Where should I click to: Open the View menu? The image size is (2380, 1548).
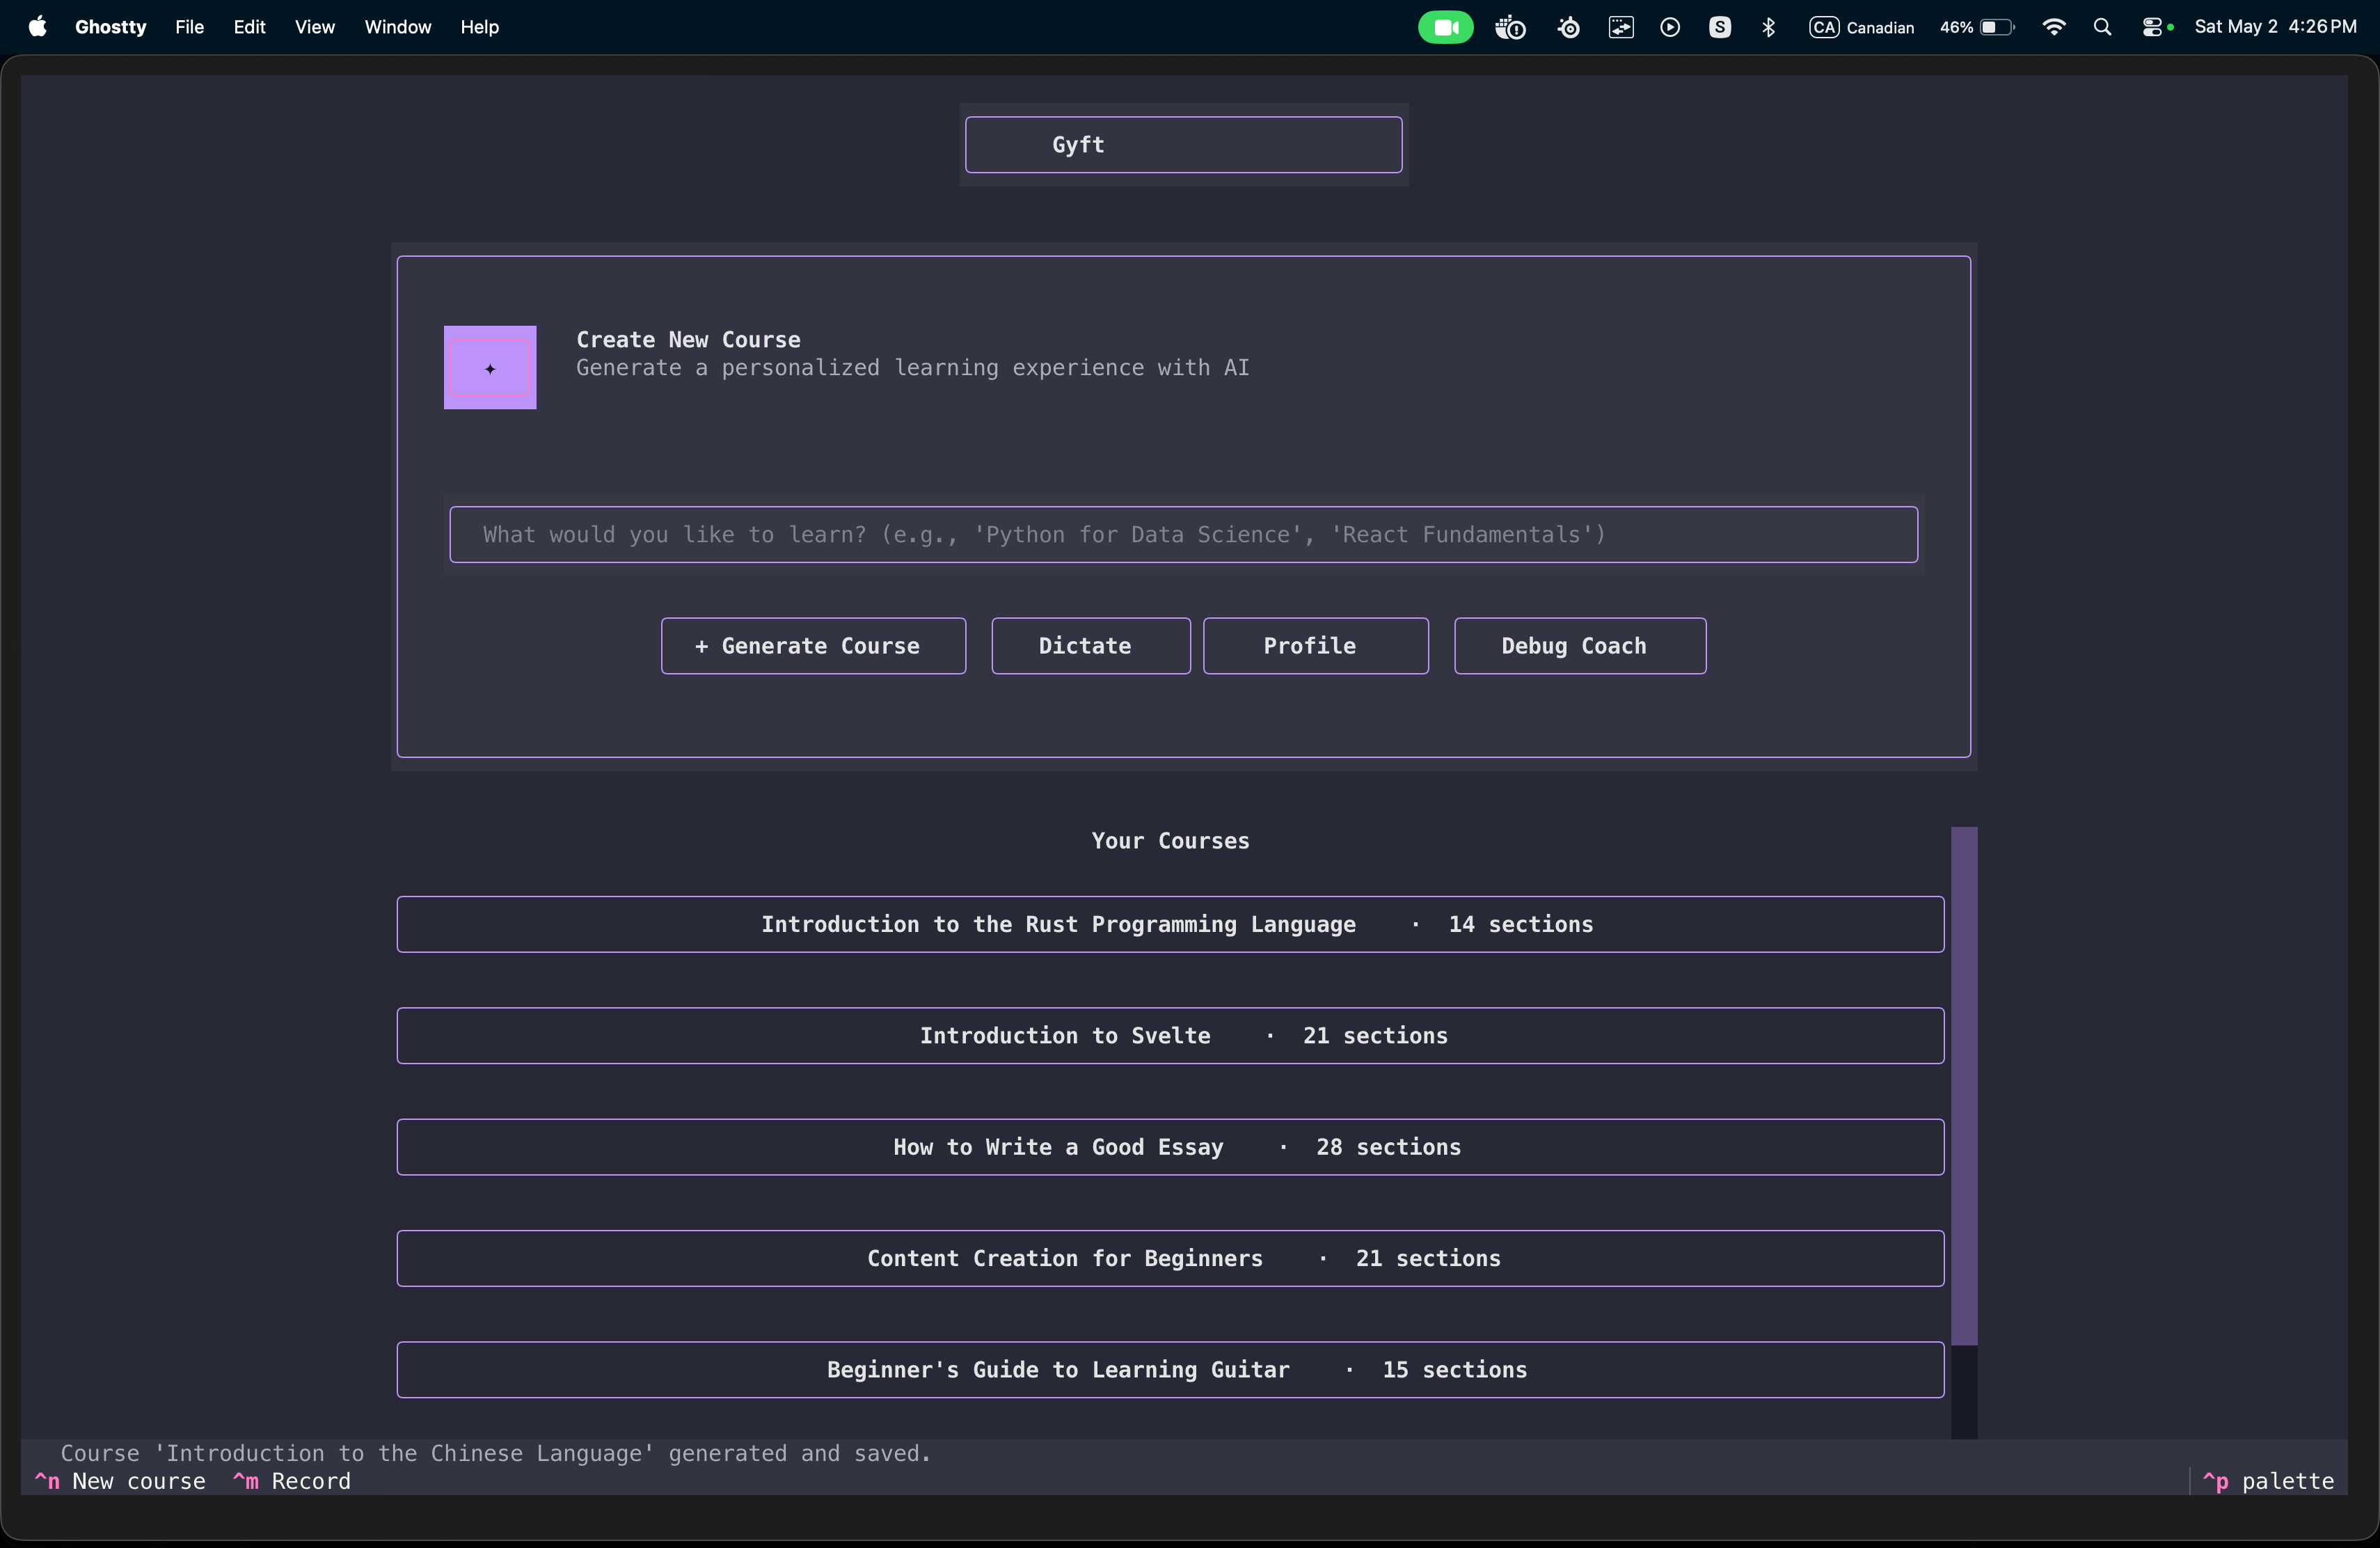pos(314,27)
